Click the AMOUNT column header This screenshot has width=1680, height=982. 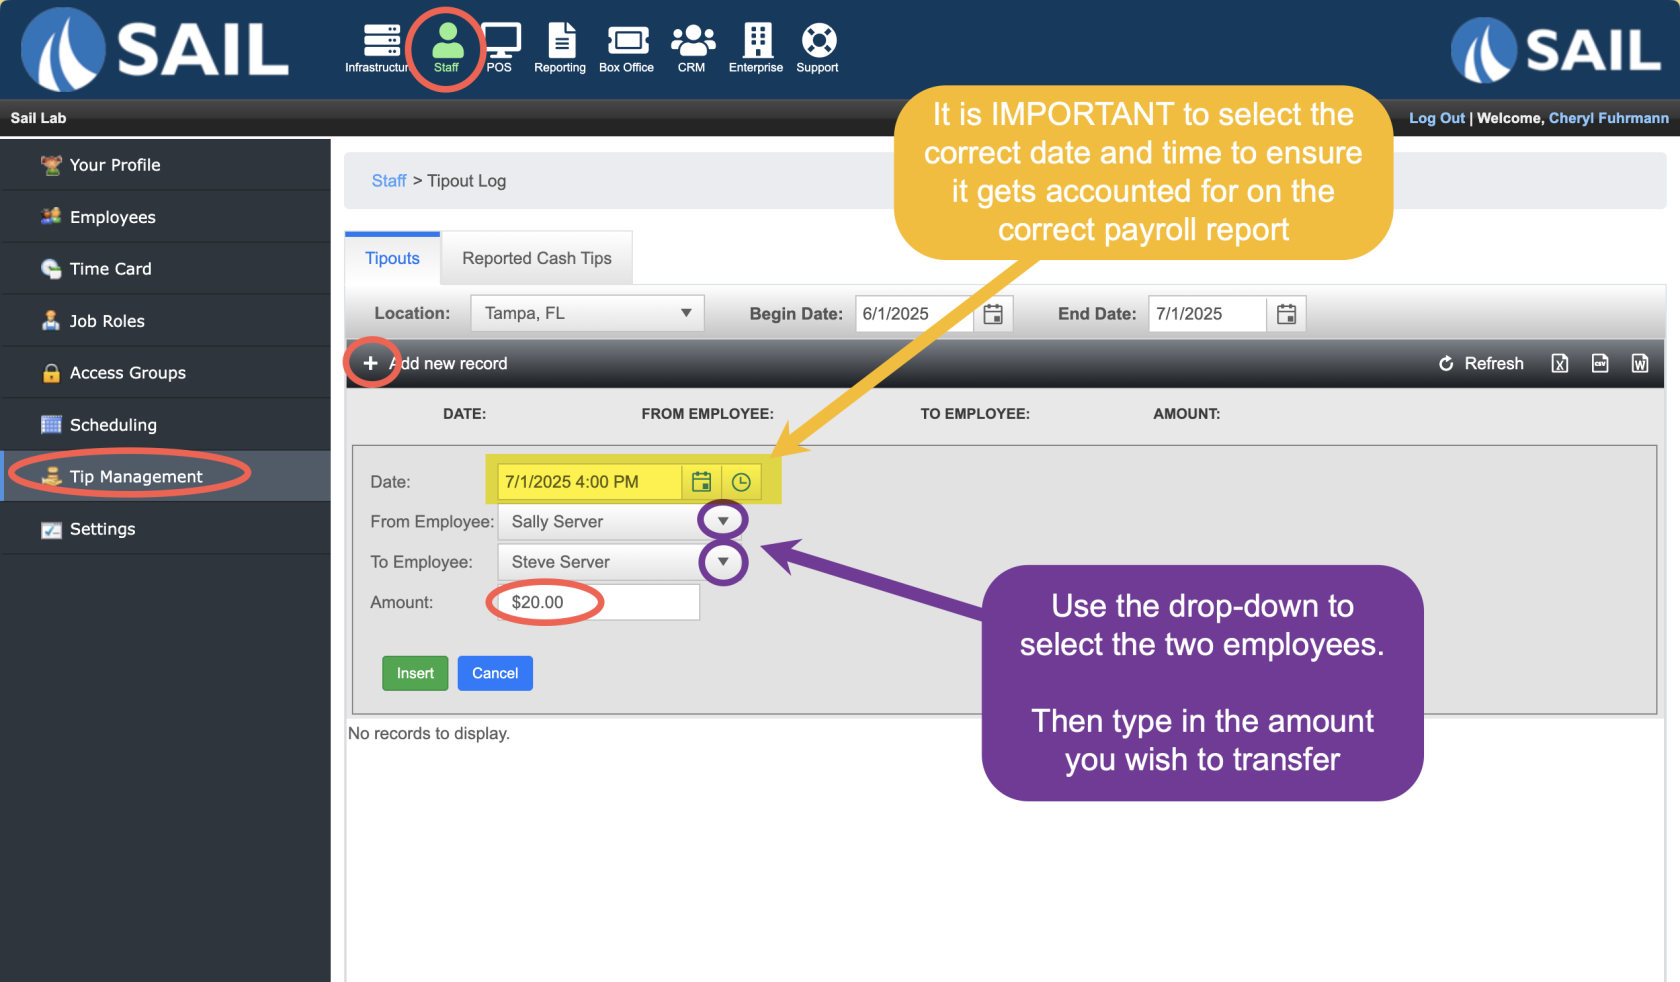click(x=1187, y=414)
